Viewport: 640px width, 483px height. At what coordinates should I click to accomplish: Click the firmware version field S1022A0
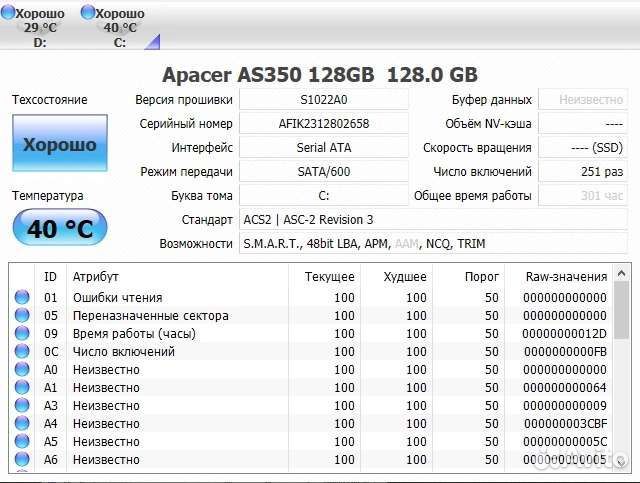324,99
